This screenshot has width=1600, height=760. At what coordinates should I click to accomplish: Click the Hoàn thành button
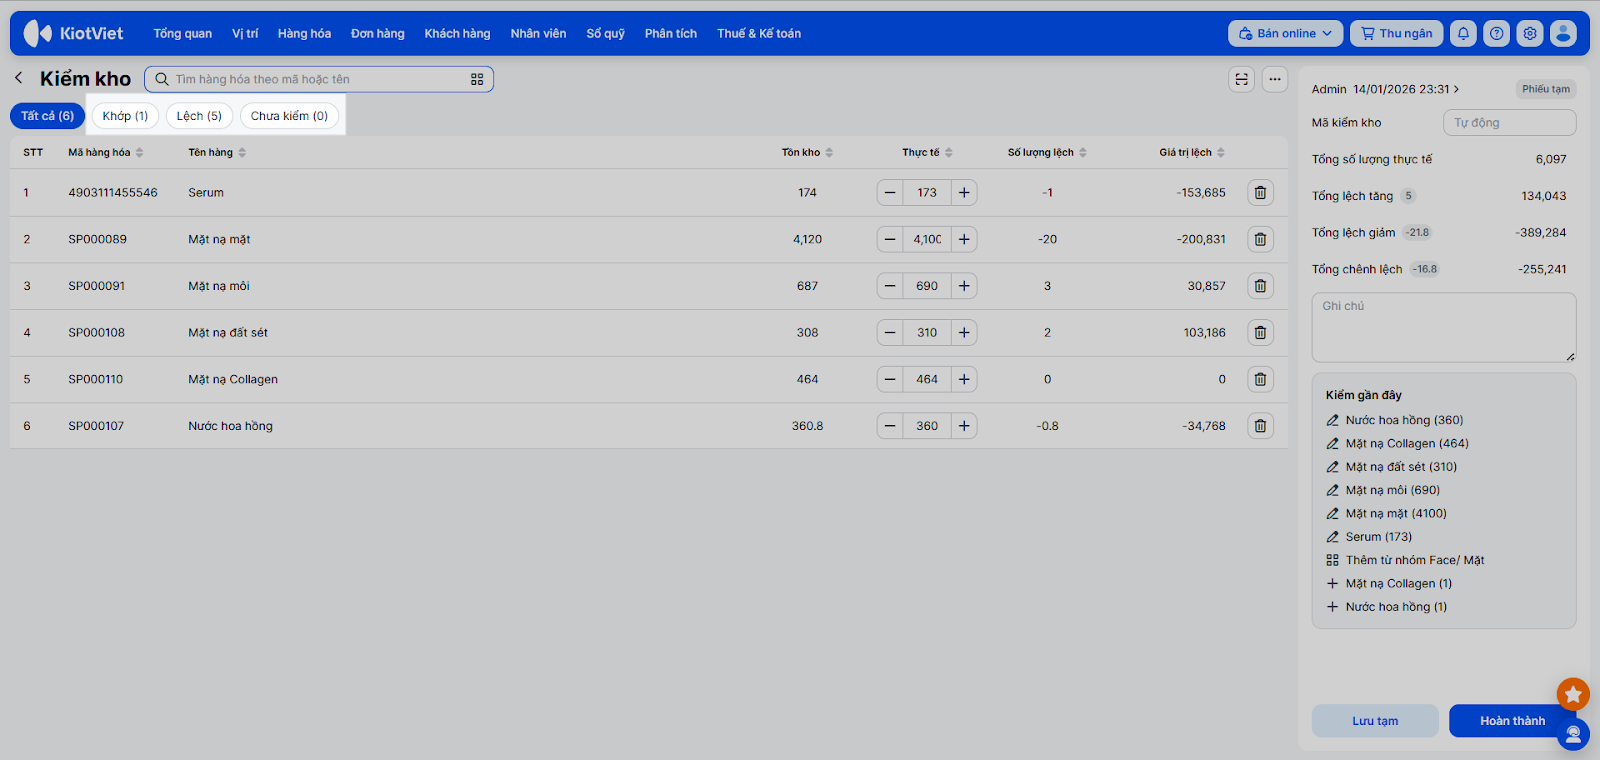click(x=1512, y=721)
